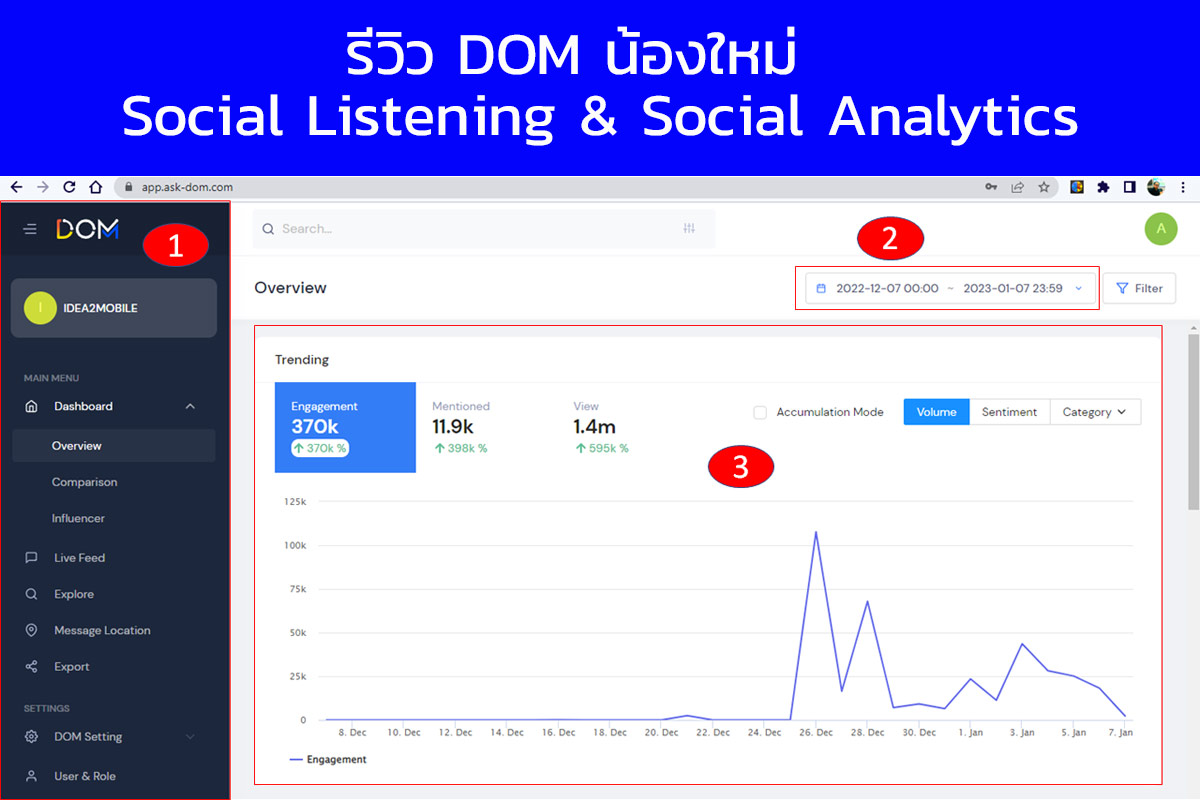
Task: Open the date range dropdown arrow
Action: 1078,288
